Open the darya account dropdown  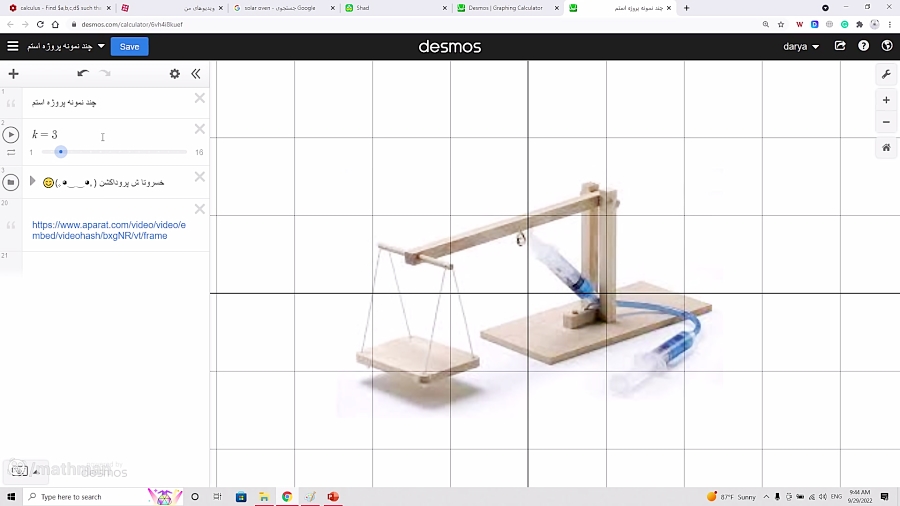pyautogui.click(x=801, y=46)
